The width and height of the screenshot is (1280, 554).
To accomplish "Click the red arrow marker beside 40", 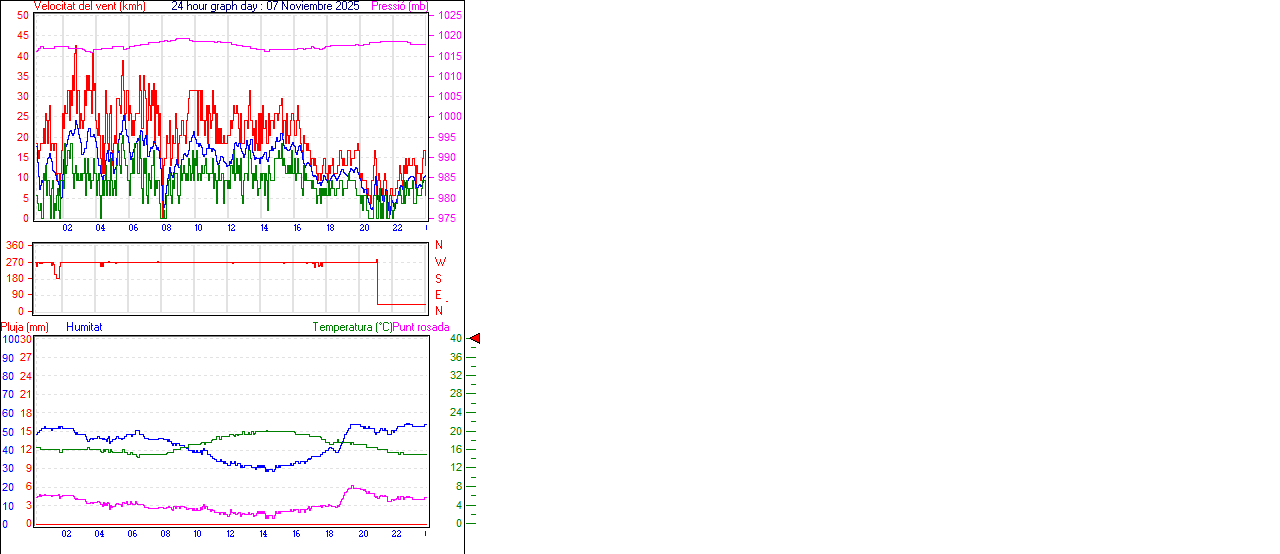I will (475, 339).
